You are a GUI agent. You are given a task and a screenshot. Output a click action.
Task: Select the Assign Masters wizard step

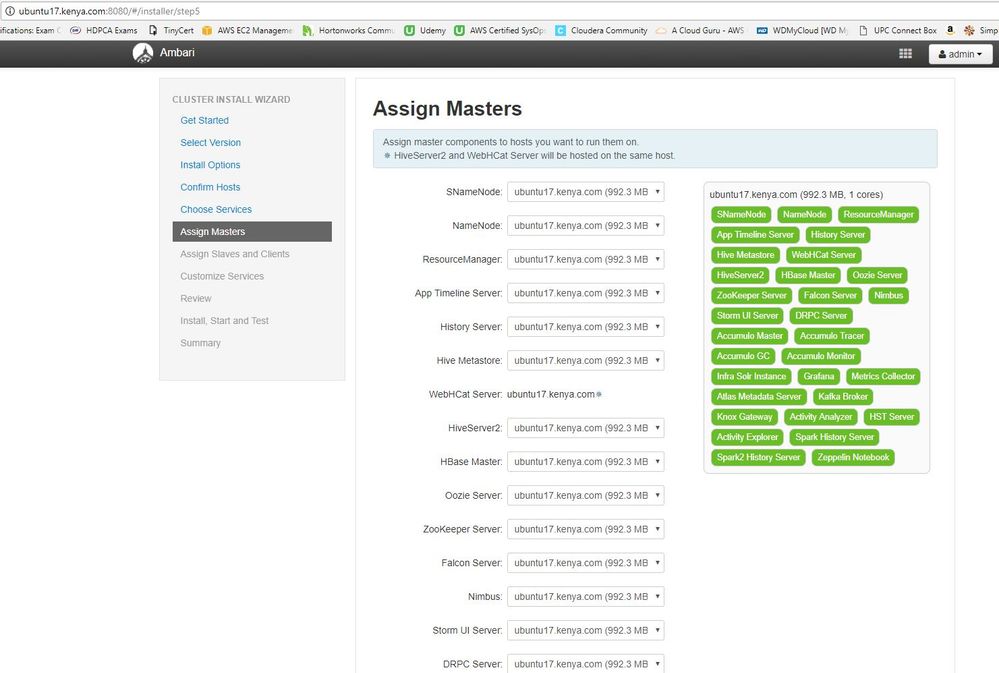(252, 232)
